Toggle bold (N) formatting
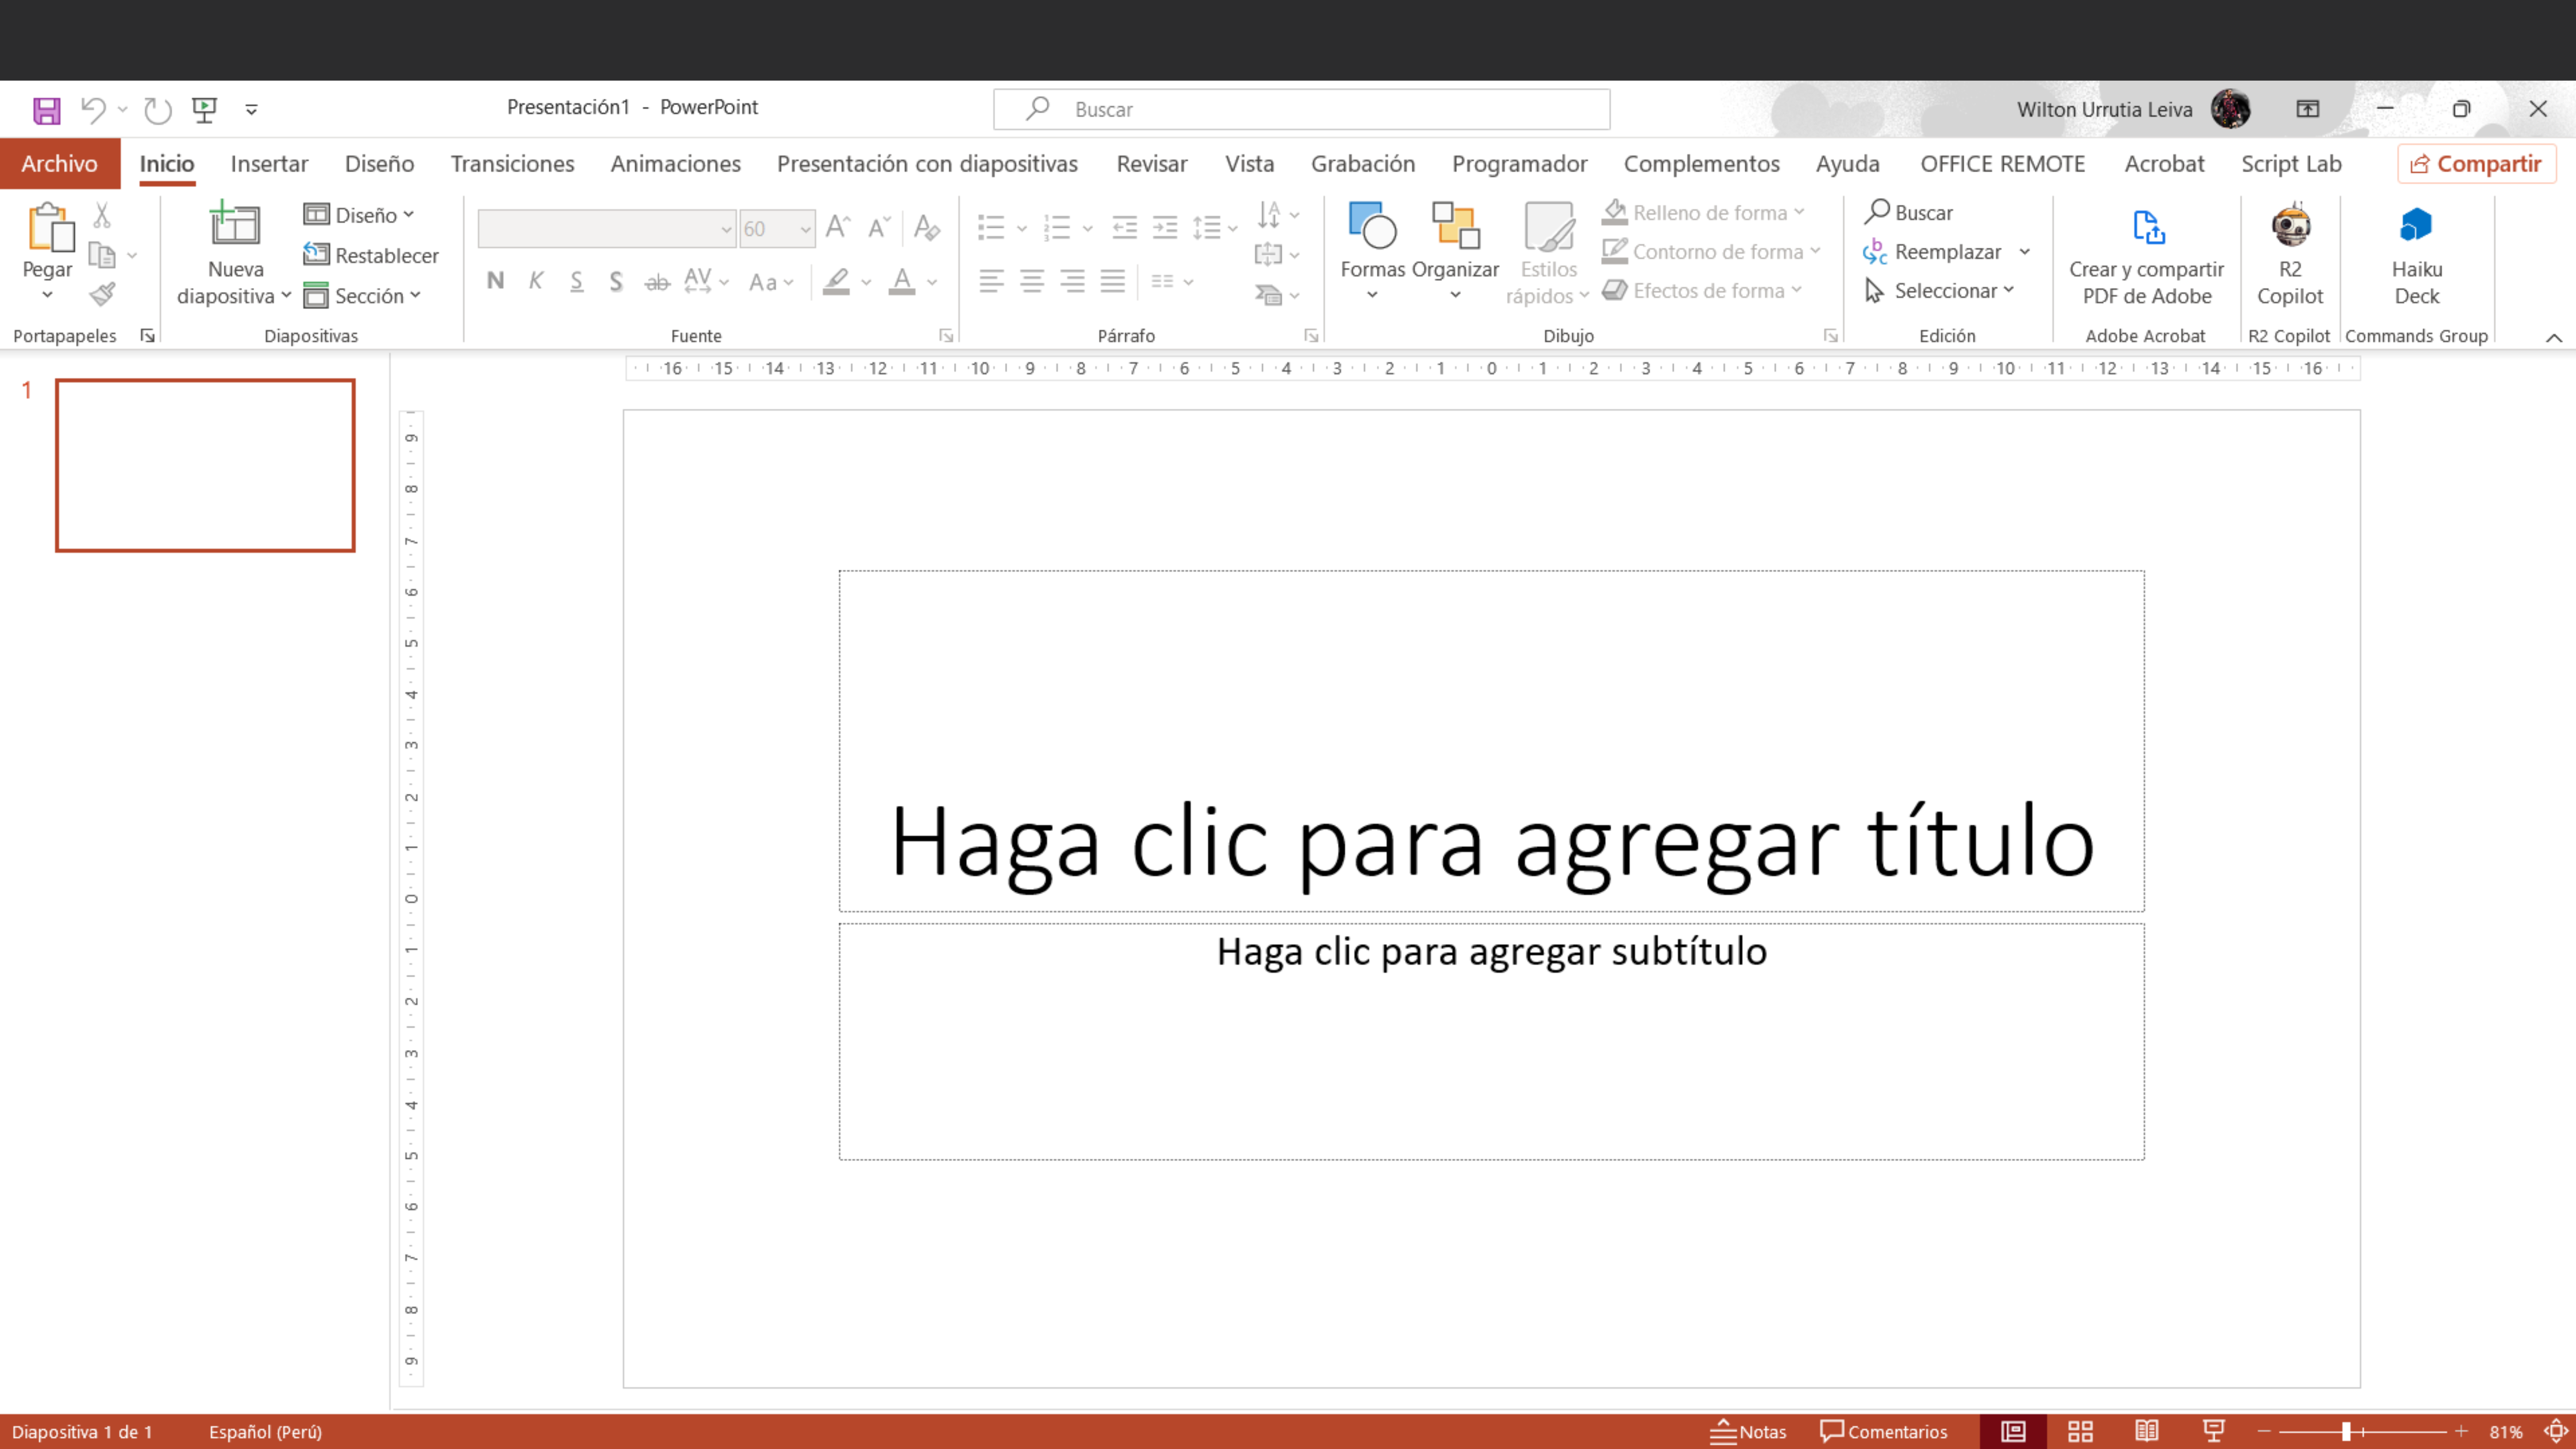 495,281
